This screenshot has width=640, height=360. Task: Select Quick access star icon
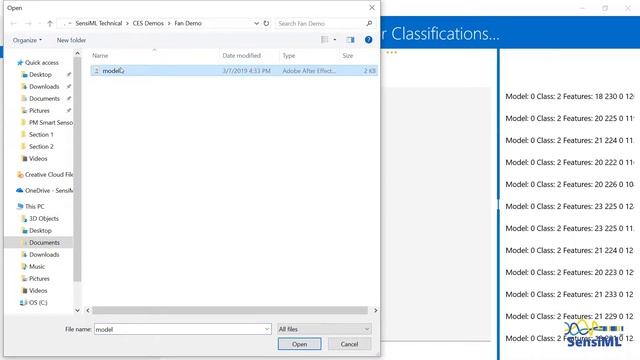(19, 62)
